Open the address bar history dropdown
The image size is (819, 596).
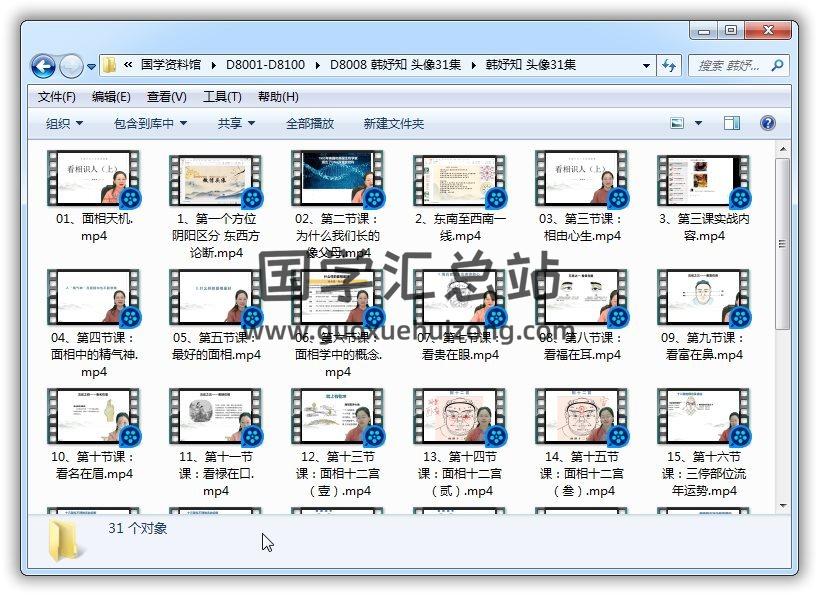646,66
